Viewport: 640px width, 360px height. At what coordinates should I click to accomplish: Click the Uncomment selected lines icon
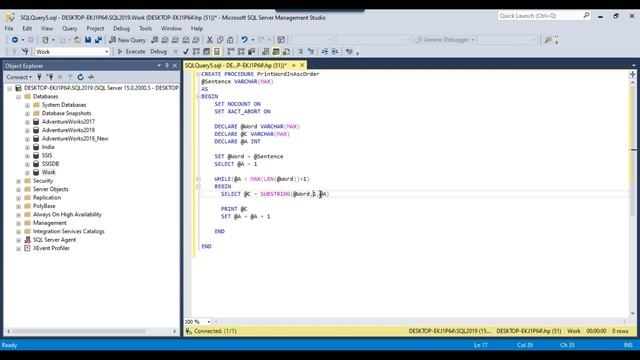point(311,51)
